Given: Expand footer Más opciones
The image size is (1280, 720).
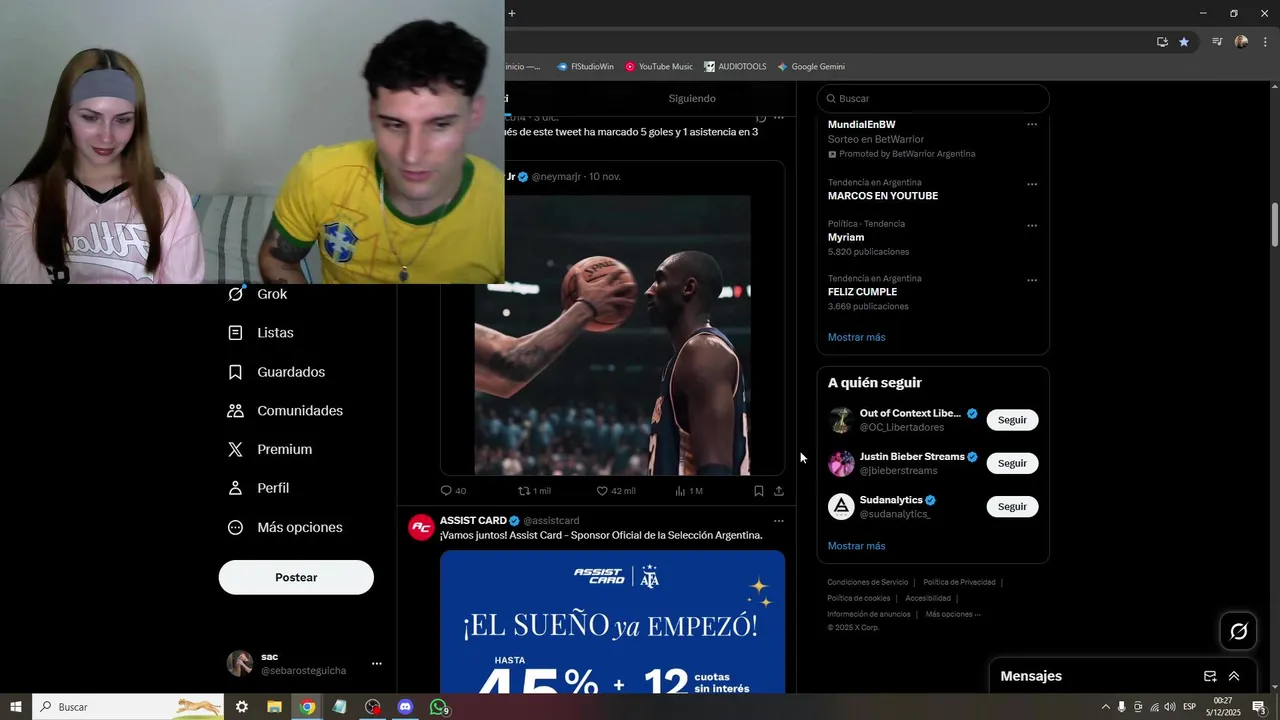Looking at the screenshot, I should [x=953, y=614].
